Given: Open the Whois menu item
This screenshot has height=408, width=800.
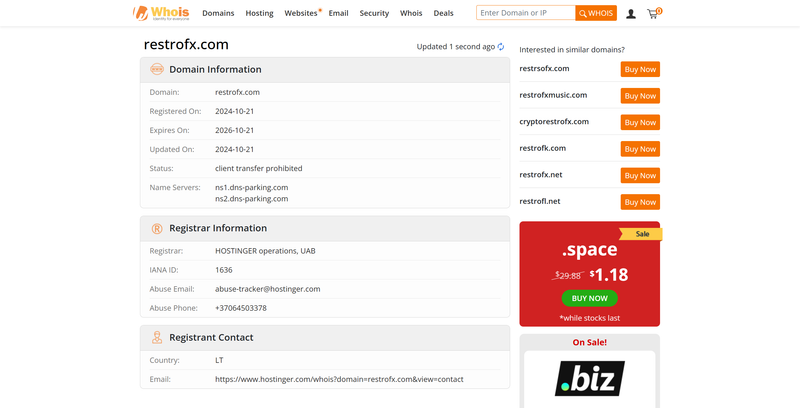Looking at the screenshot, I should [x=411, y=13].
